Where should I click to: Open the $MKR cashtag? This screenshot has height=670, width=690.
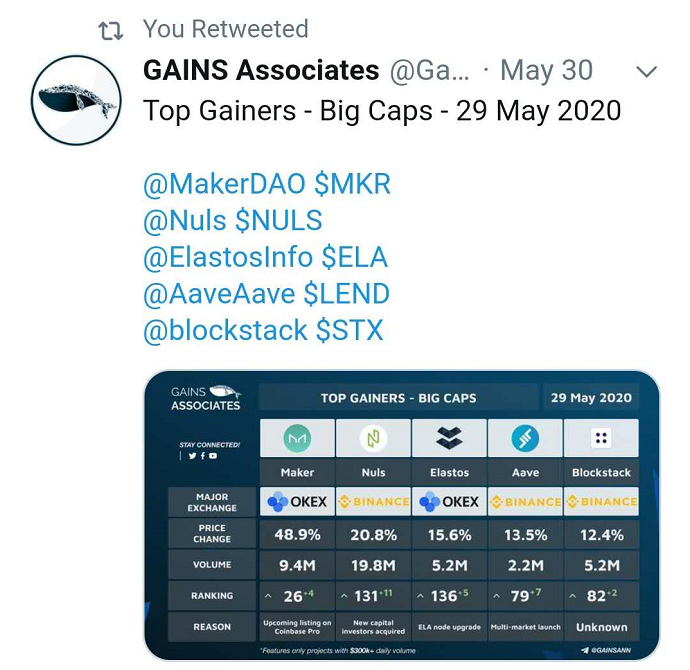click(x=352, y=184)
